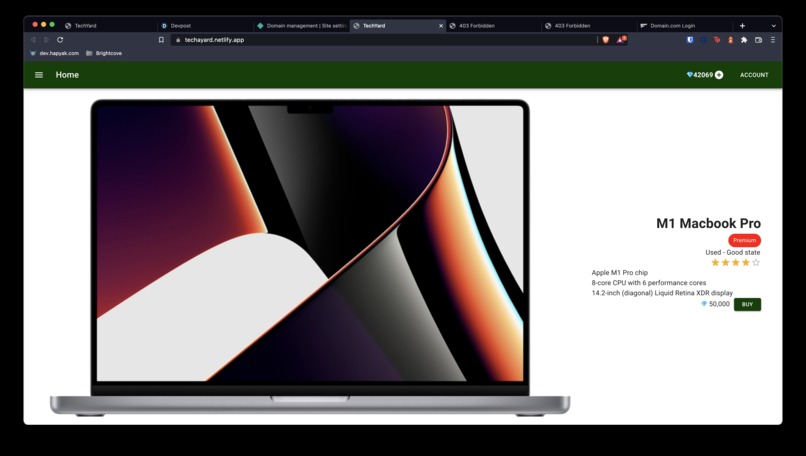The width and height of the screenshot is (806, 456).
Task: Click the 'Apple M1 Pro chip' line
Action: [x=619, y=272]
